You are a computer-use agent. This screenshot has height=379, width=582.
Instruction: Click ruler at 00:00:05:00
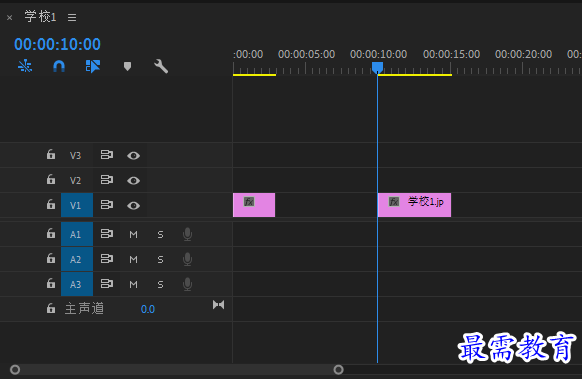(307, 54)
